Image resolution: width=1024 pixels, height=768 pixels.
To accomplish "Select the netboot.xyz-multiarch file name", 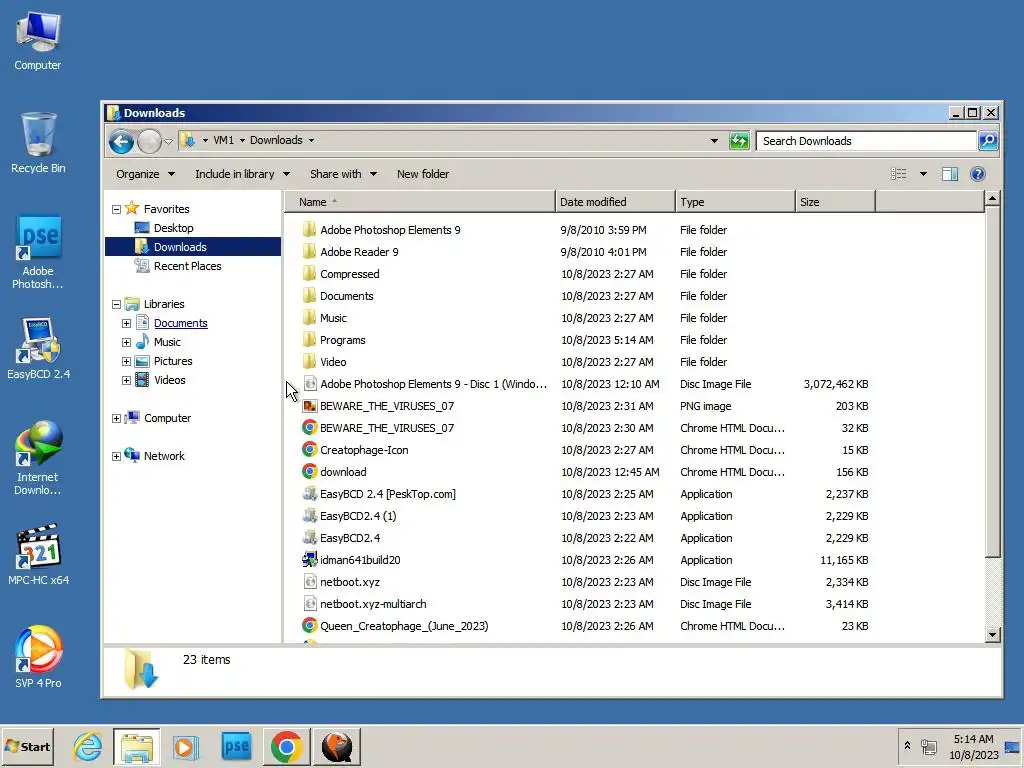I will click(x=373, y=604).
